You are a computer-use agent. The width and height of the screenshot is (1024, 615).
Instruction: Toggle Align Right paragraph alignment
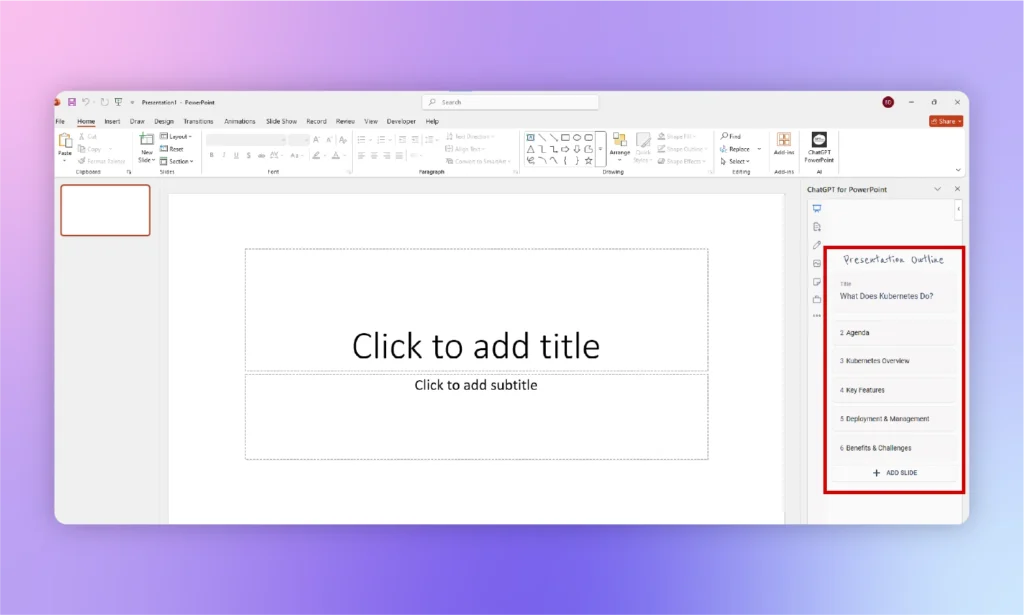pyautogui.click(x=387, y=155)
